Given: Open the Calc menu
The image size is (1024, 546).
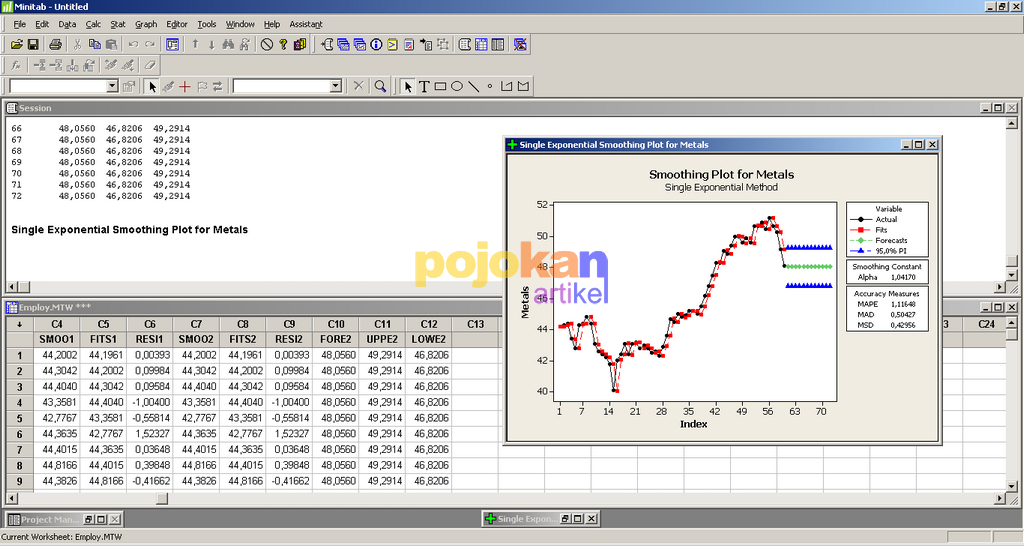Looking at the screenshot, I should click(x=93, y=24).
